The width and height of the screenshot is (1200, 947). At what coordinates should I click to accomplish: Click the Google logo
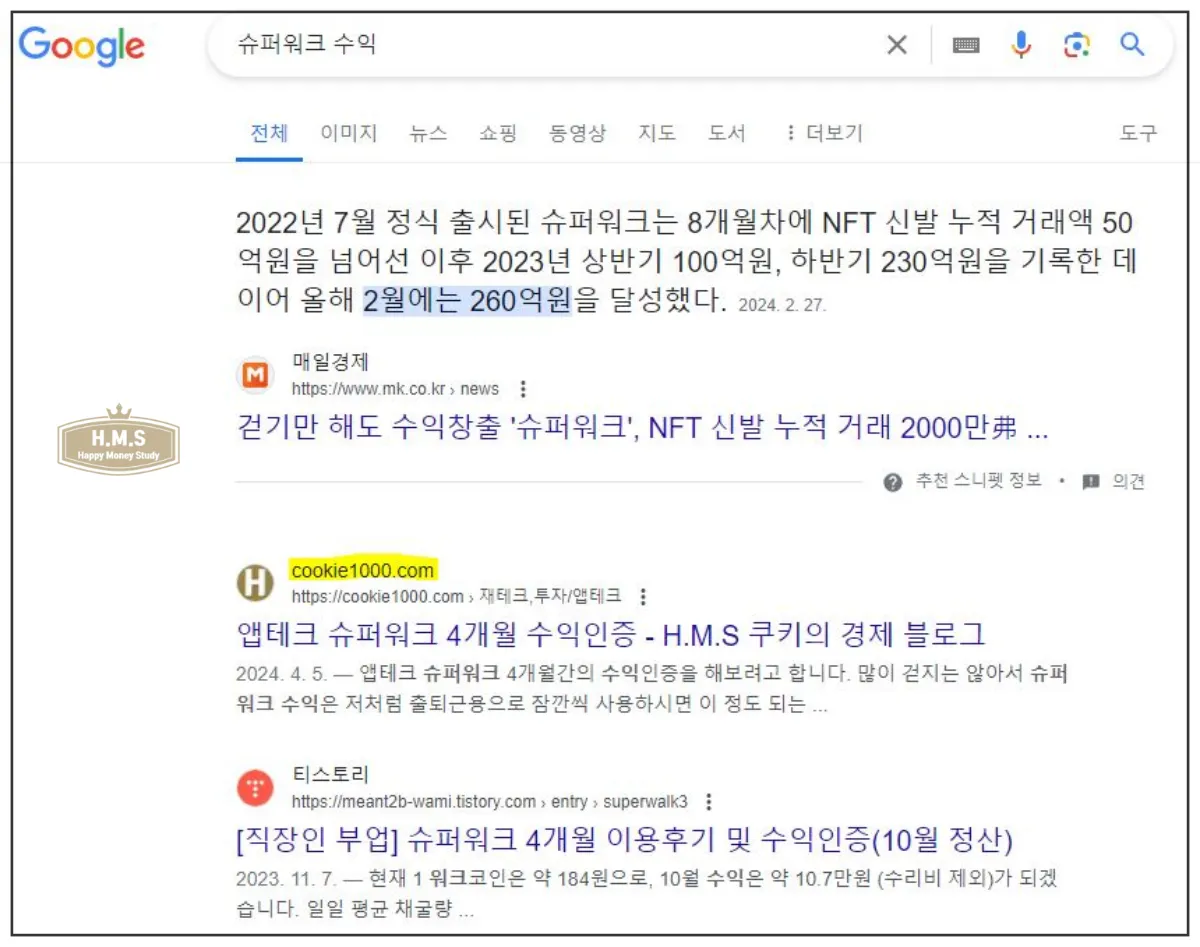(x=82, y=46)
